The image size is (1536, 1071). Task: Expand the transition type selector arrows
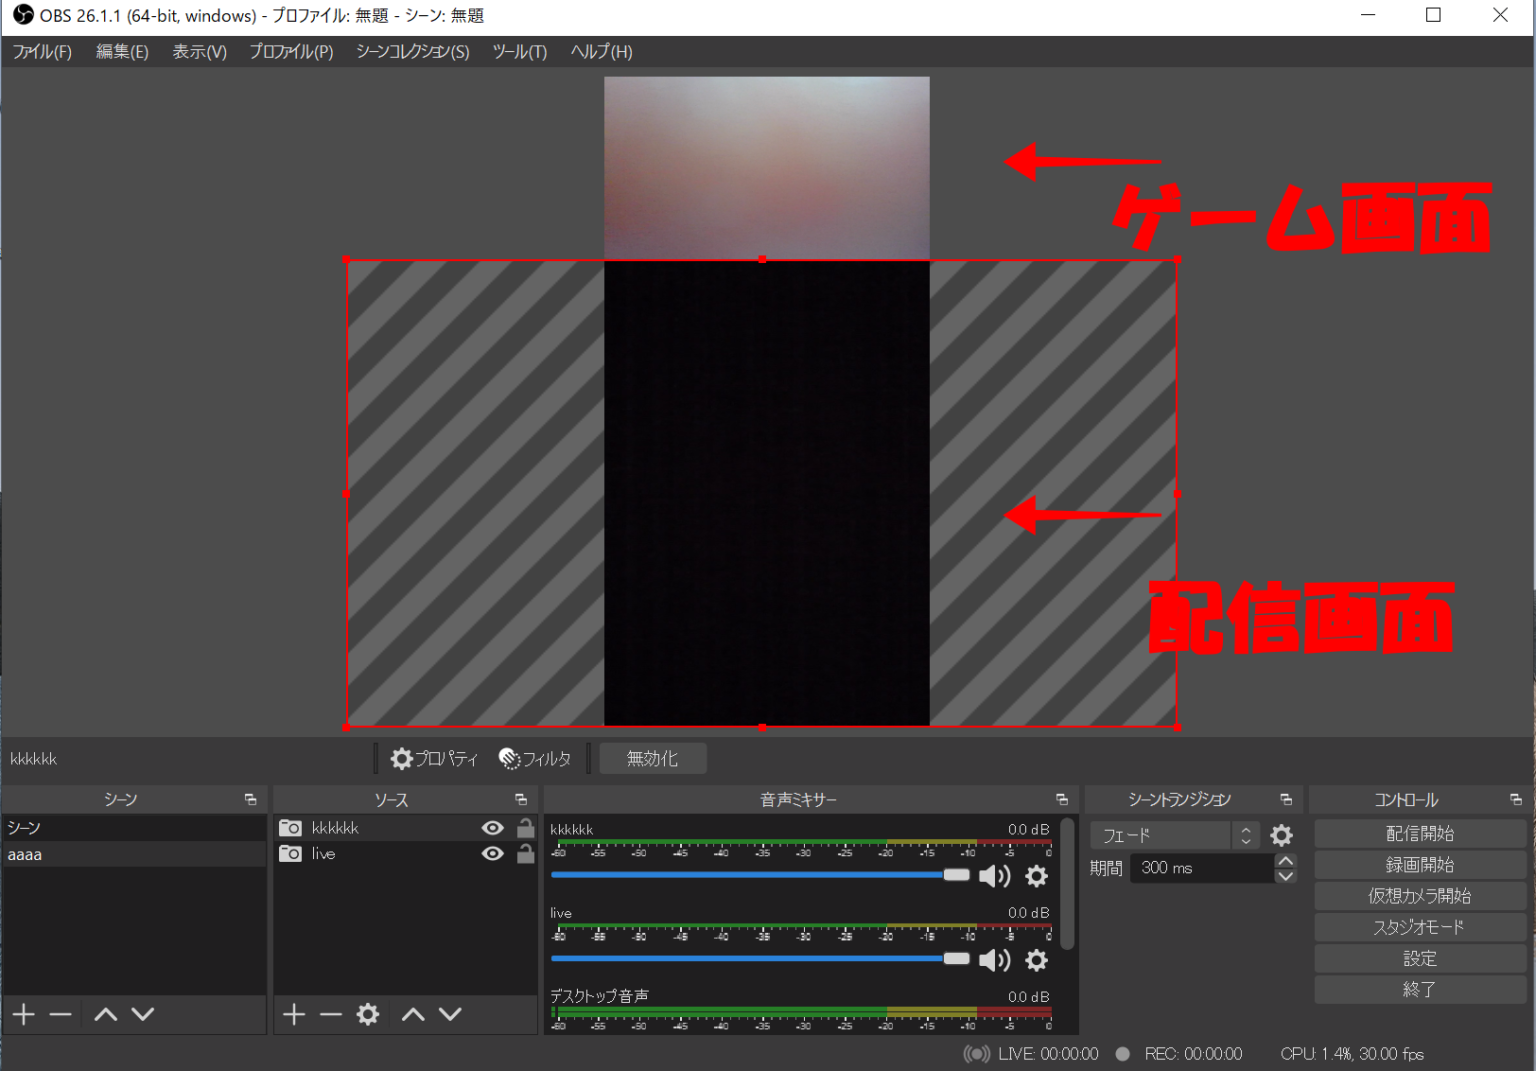pyautogui.click(x=1245, y=835)
